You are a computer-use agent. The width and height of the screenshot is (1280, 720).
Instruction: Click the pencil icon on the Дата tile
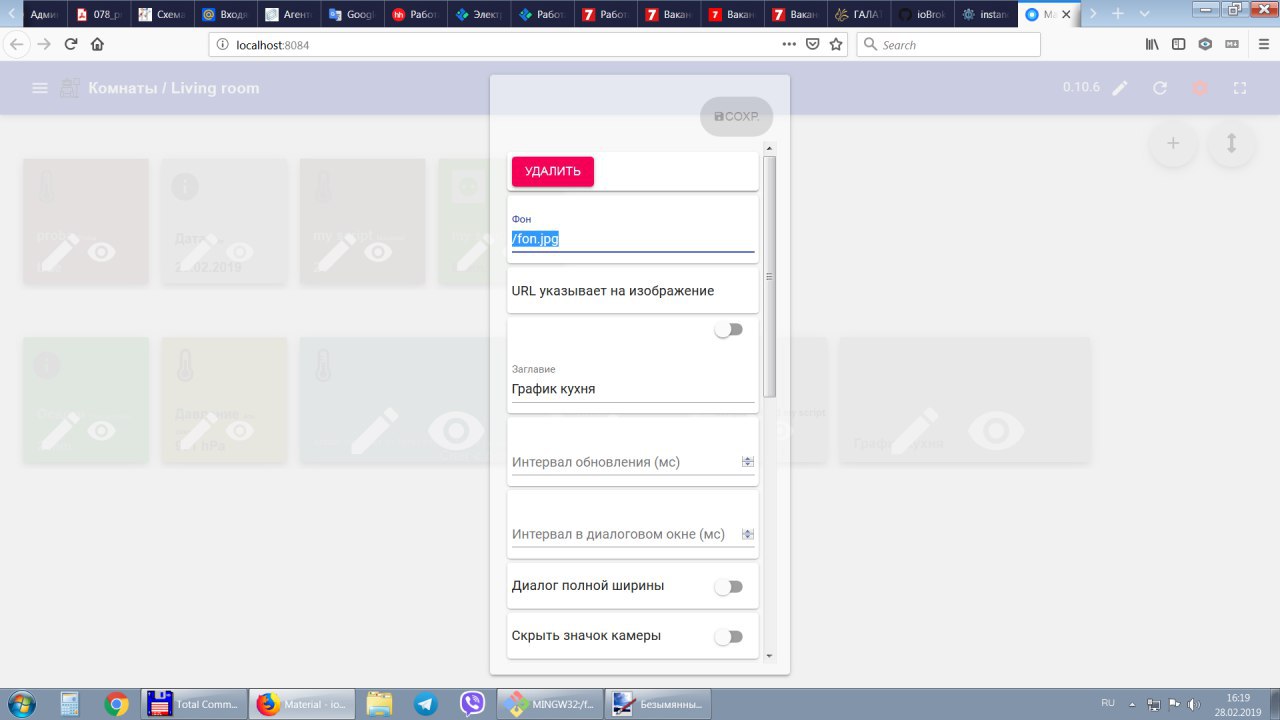coord(198,251)
